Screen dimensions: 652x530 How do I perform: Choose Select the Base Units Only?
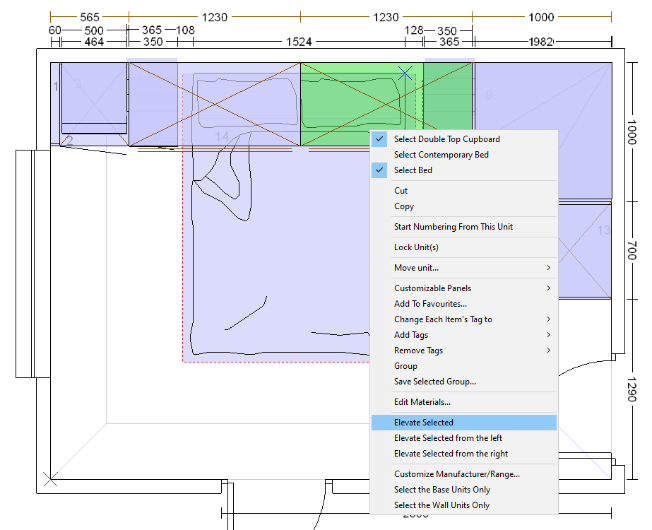[464, 490]
